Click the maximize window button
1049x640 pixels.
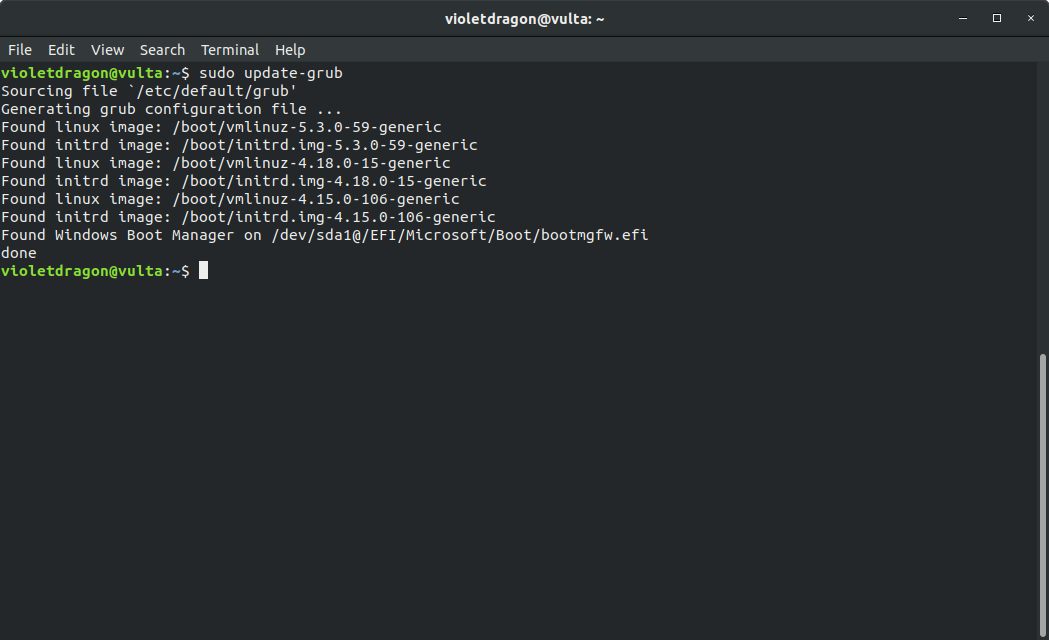tap(996, 18)
